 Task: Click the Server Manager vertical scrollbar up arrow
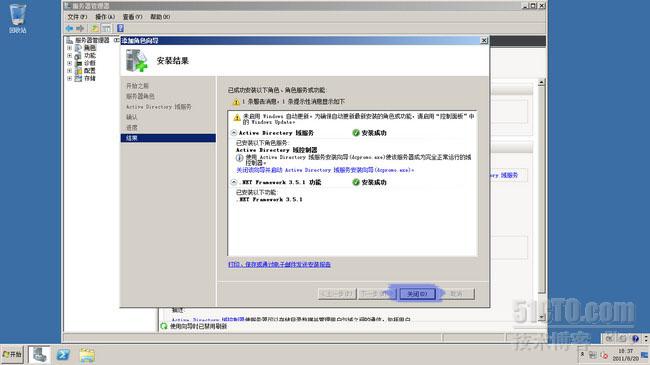pyautogui.click(x=541, y=83)
